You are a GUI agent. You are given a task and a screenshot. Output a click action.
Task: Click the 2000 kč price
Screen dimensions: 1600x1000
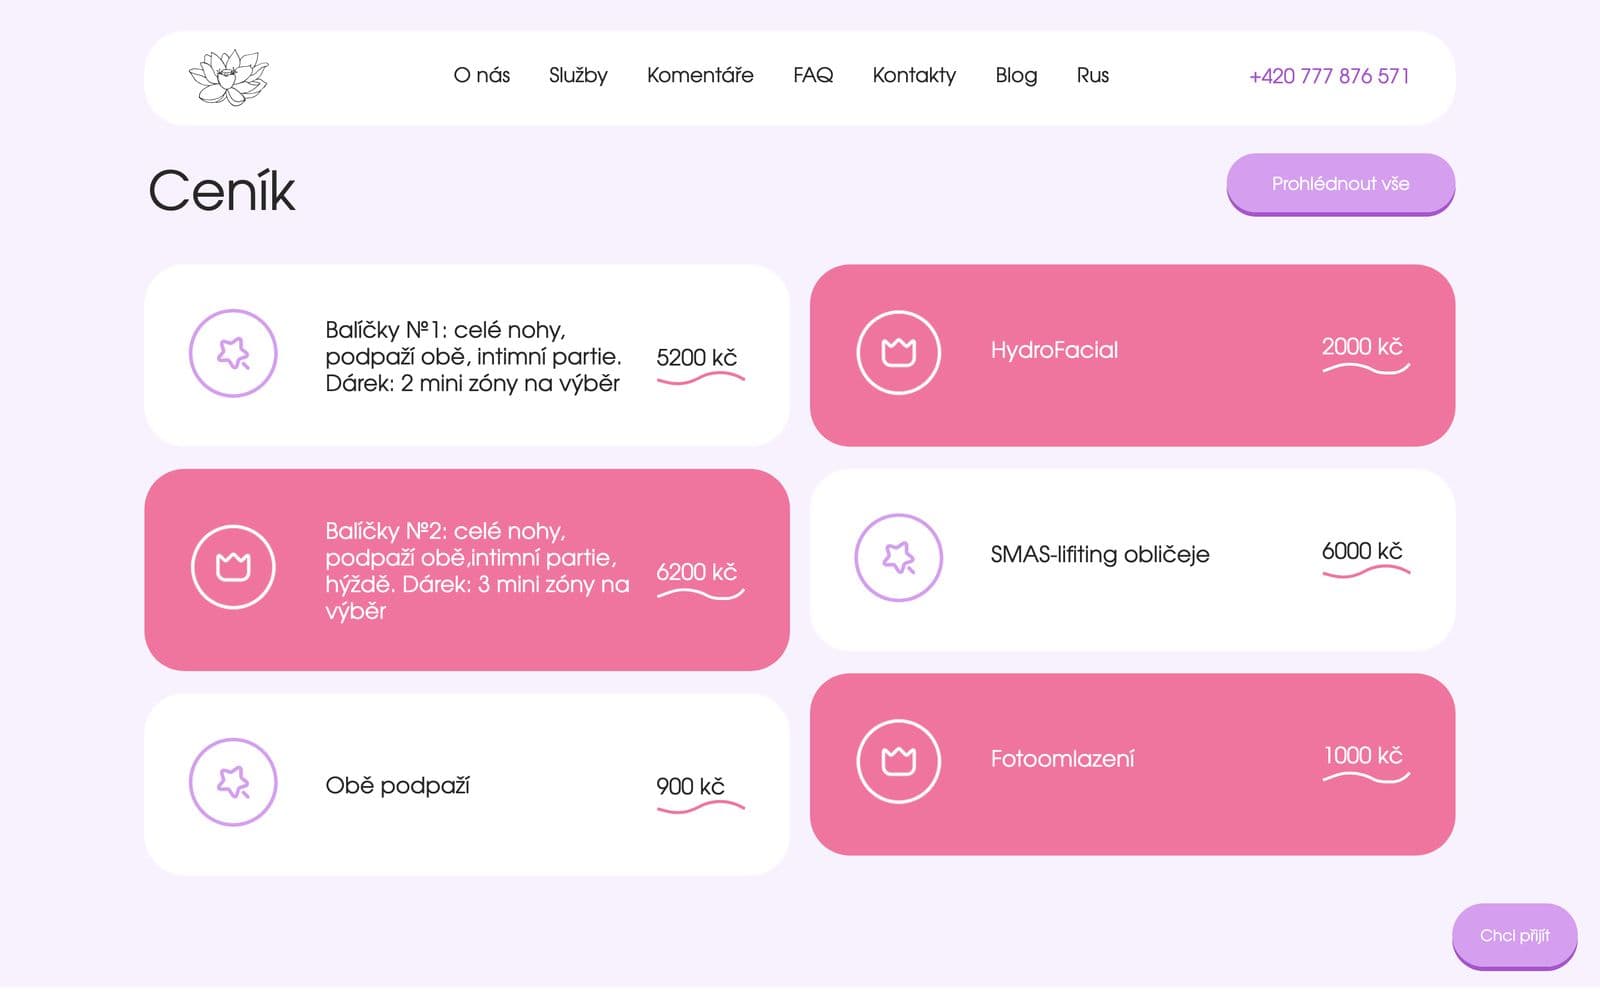(x=1362, y=347)
